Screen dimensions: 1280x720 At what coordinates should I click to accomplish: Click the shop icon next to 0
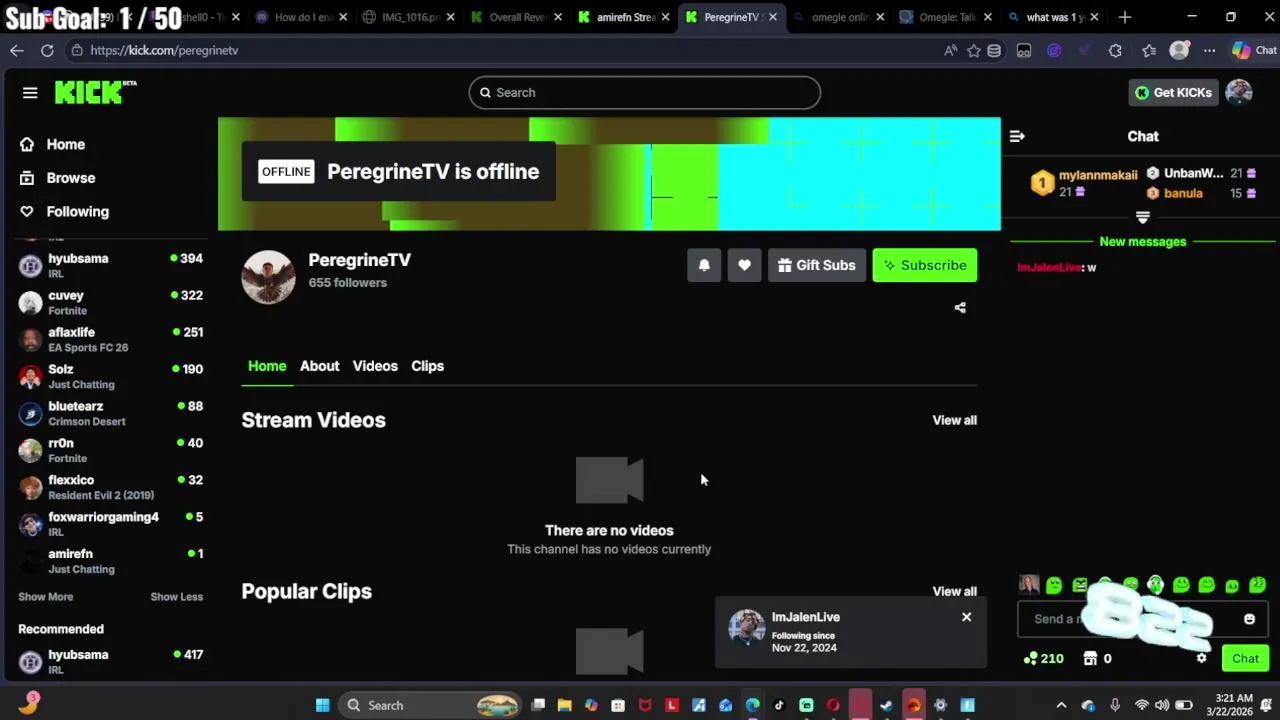(x=1091, y=658)
